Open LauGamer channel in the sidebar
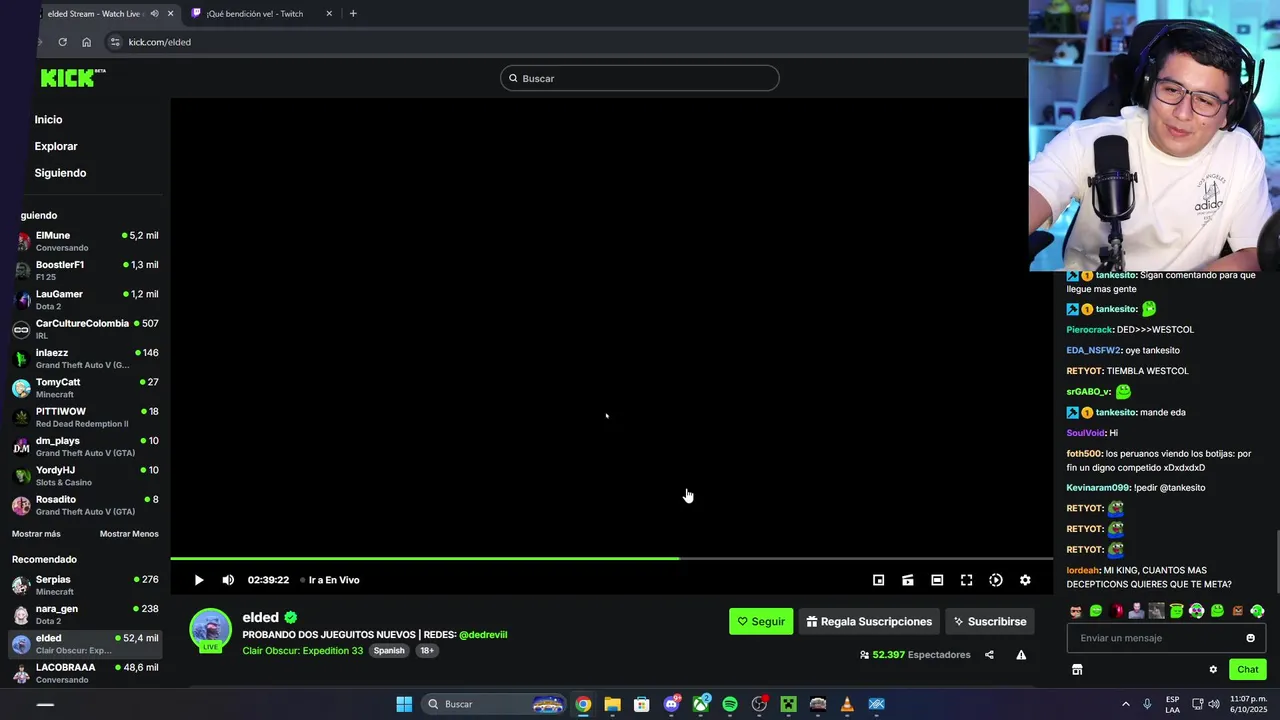This screenshot has height=720, width=1280. (86, 300)
